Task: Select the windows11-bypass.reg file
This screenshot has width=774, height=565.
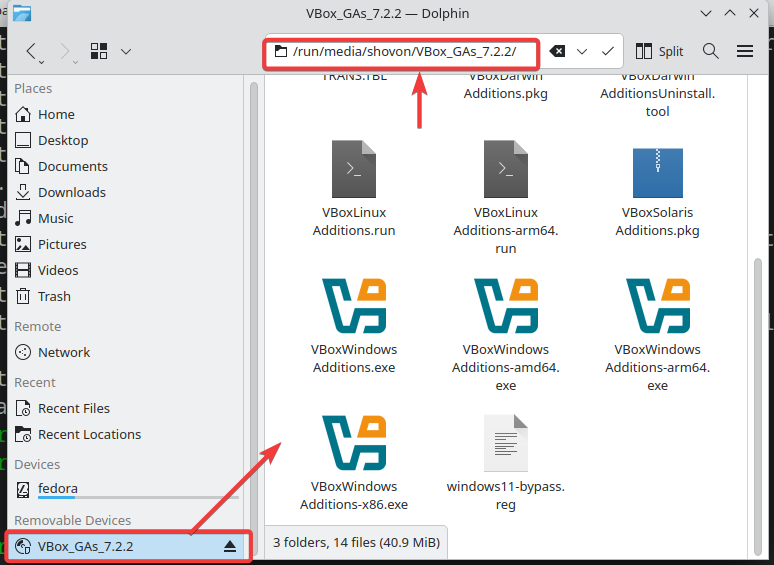Action: (x=505, y=442)
